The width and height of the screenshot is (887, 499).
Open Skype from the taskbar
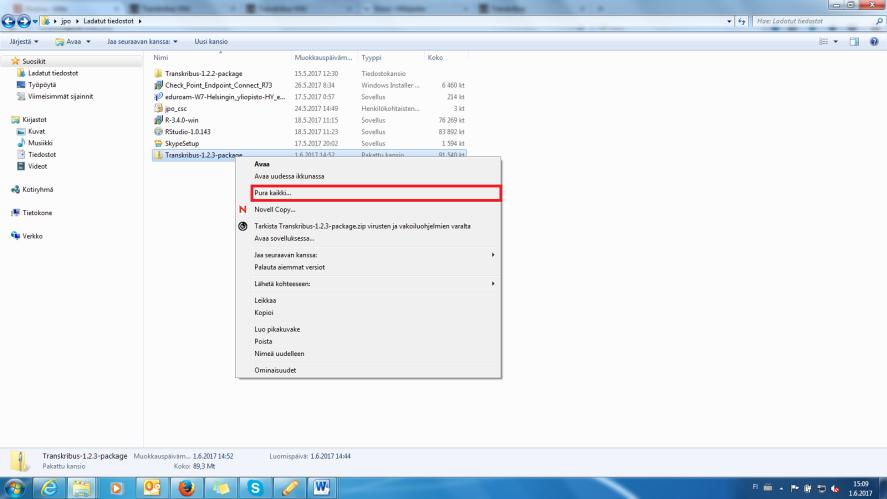point(255,488)
